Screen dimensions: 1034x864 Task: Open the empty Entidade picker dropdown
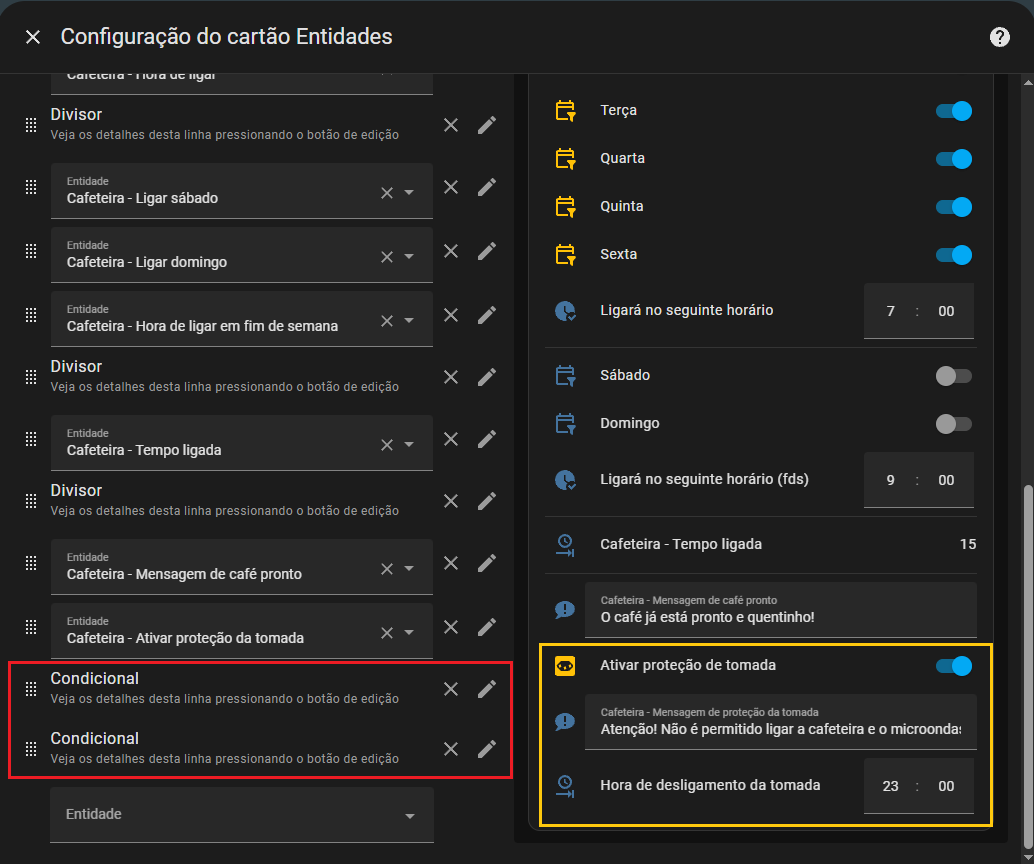(409, 816)
